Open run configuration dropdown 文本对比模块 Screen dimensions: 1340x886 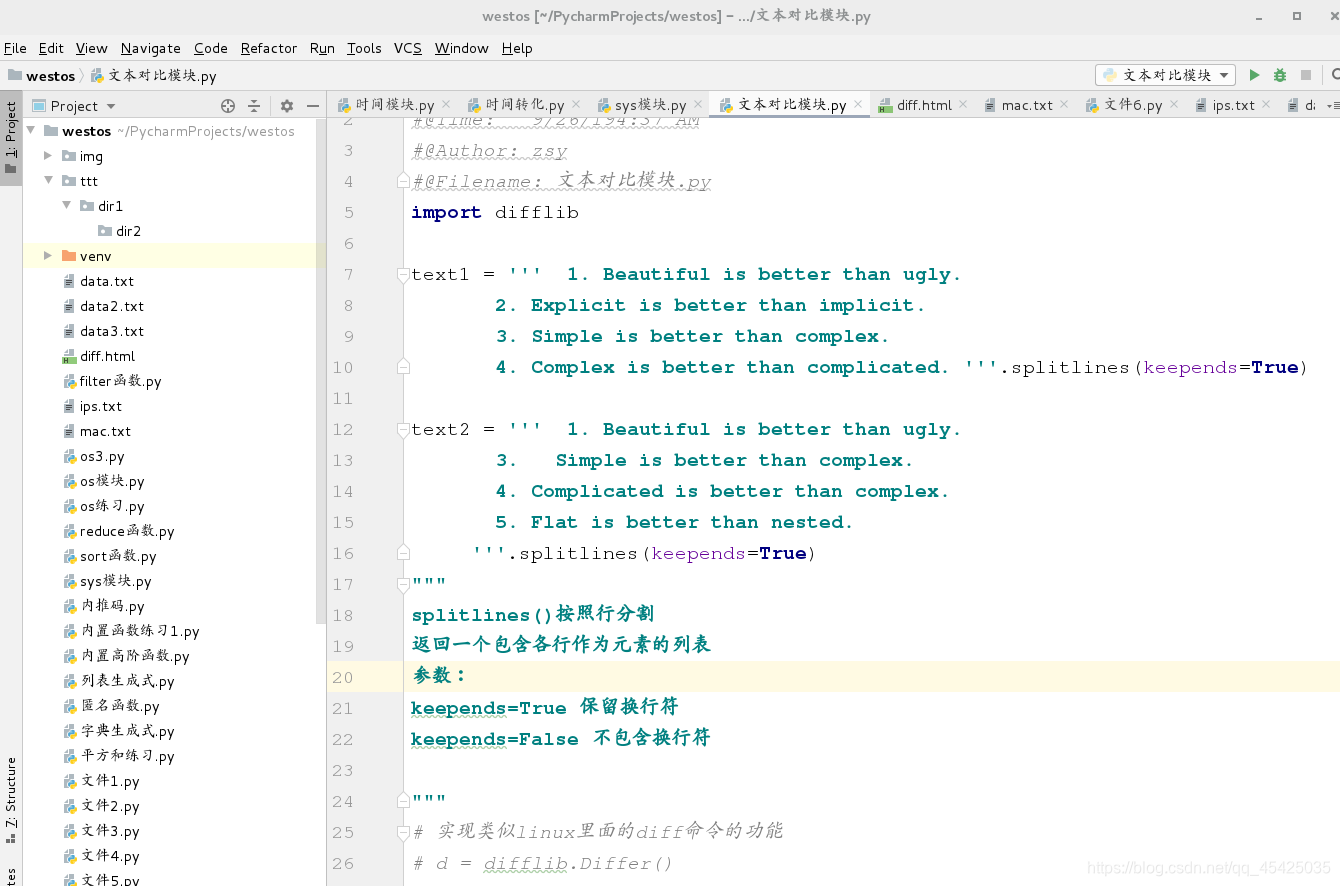pos(1166,75)
